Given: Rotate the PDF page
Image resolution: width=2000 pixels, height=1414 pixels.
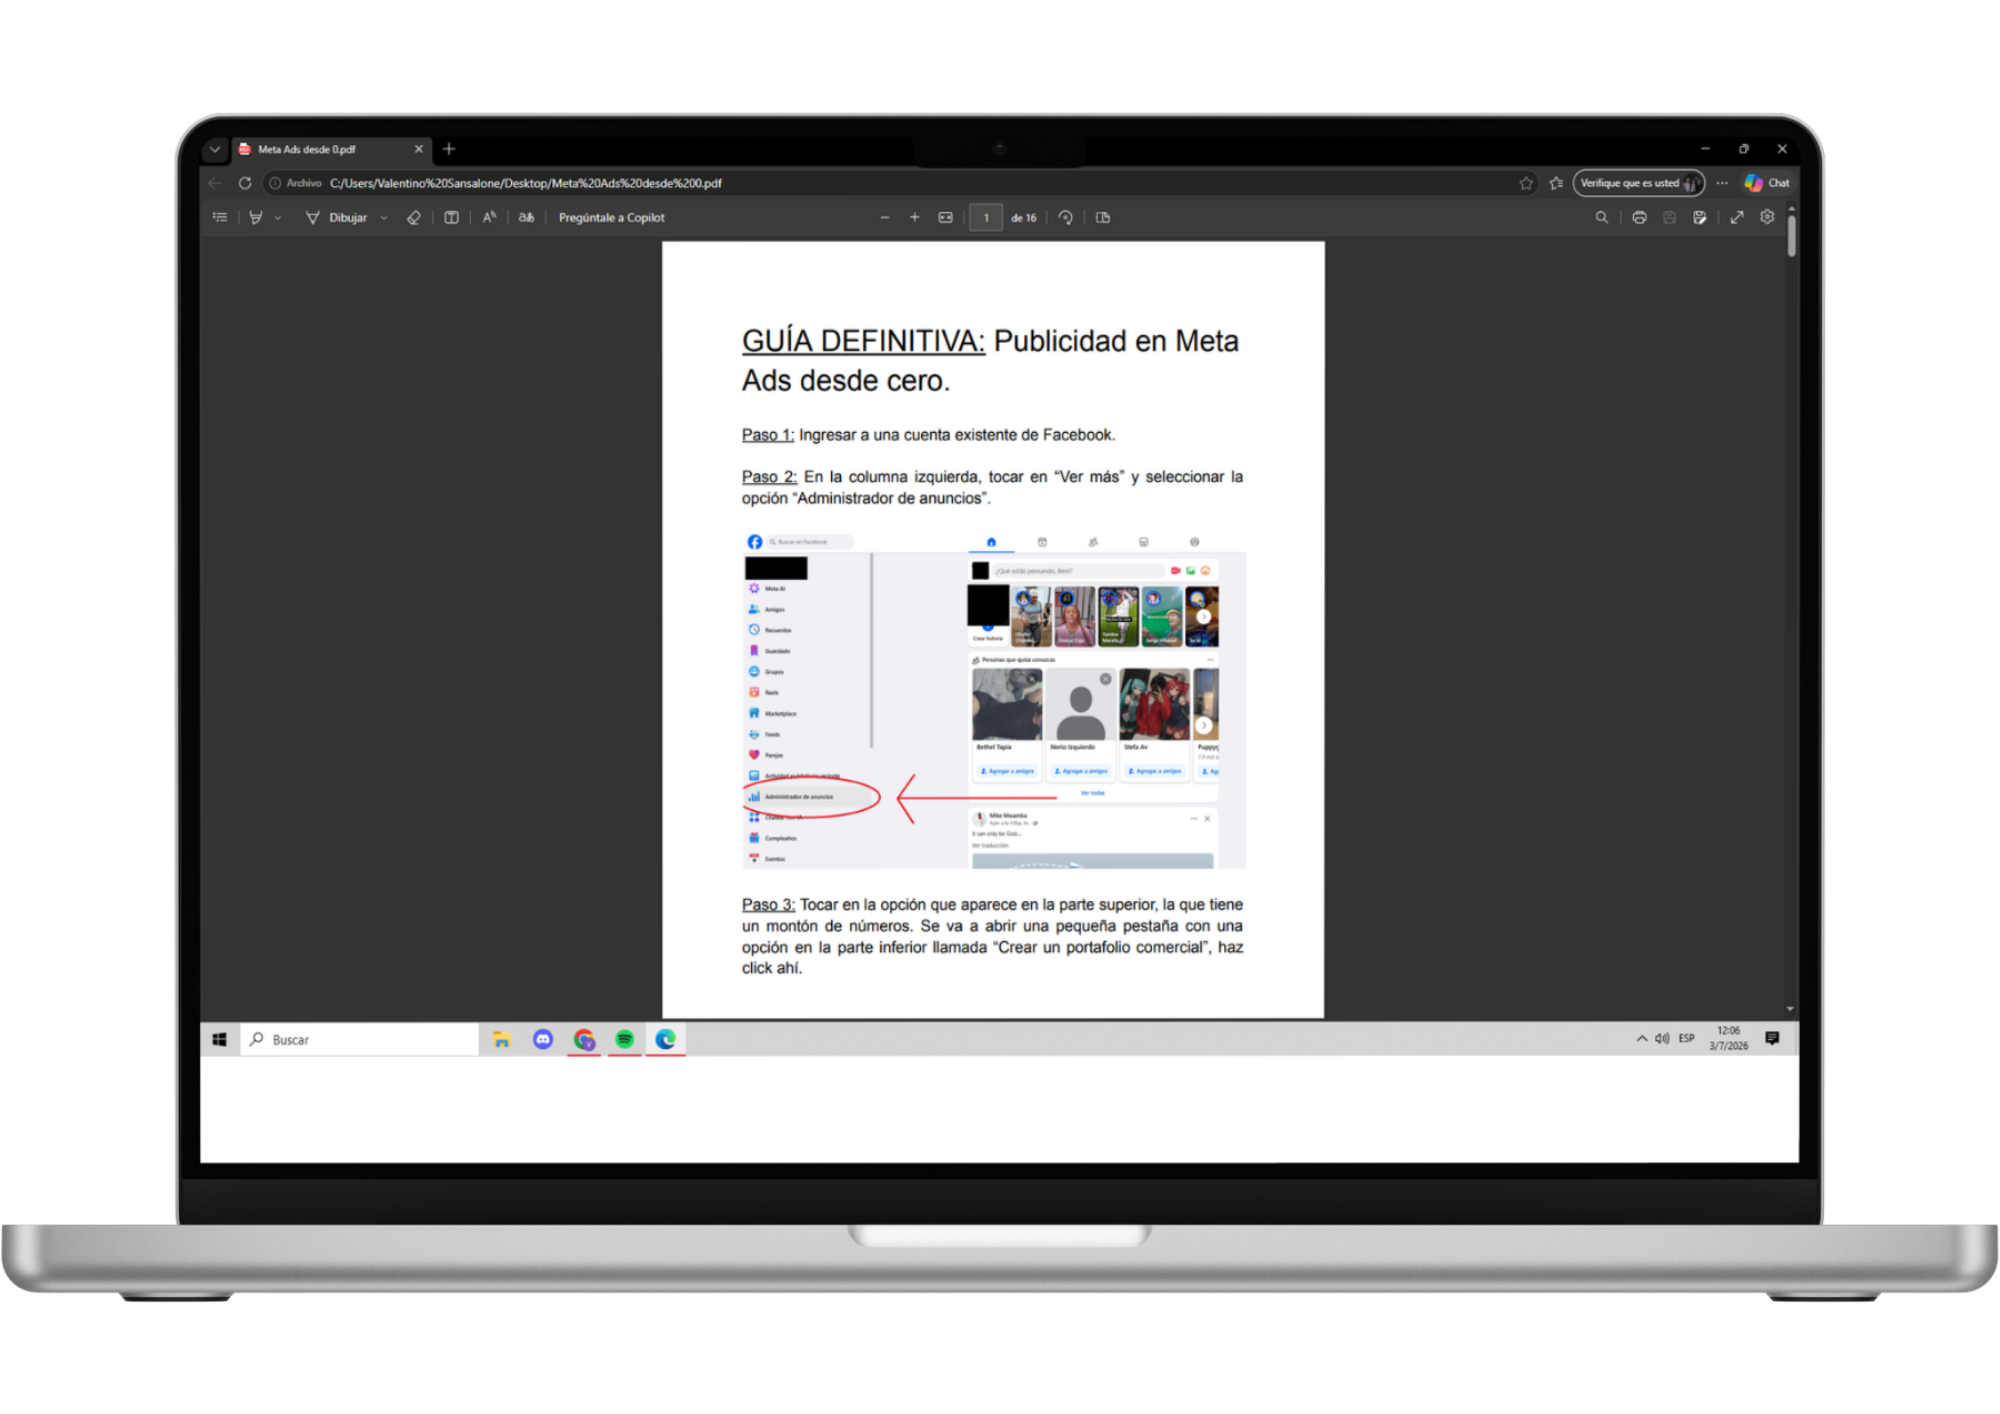Looking at the screenshot, I should 1066,217.
